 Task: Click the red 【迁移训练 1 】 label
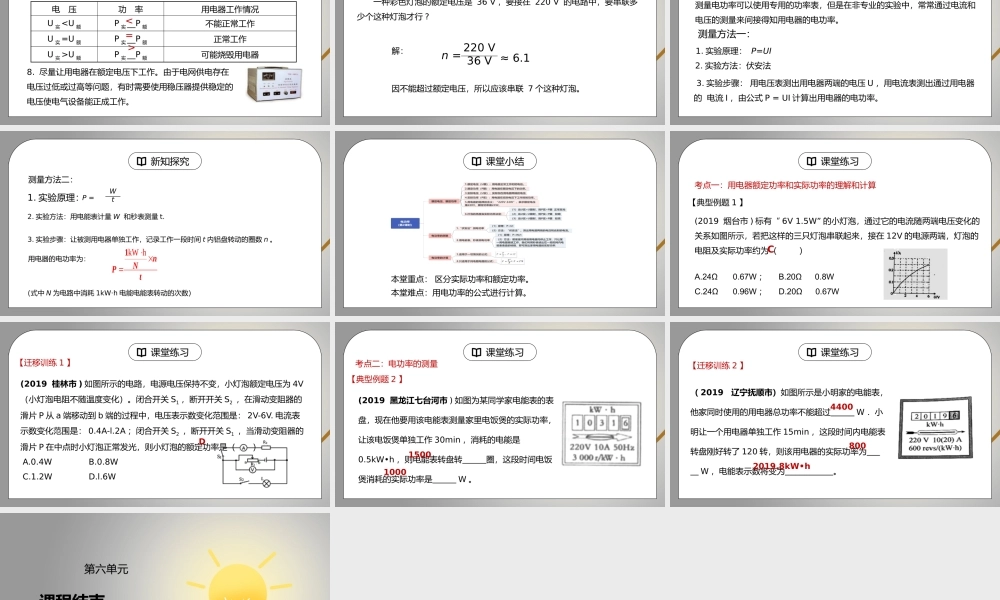pos(45,362)
